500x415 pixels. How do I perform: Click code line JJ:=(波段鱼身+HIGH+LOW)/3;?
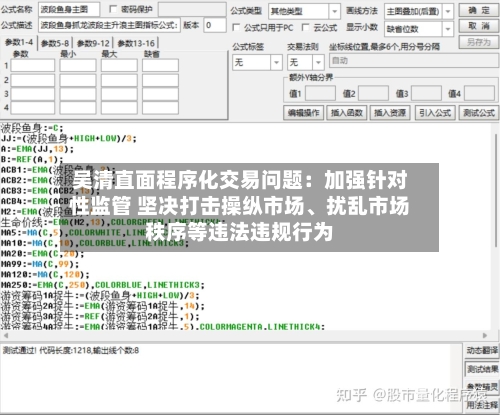click(69, 138)
